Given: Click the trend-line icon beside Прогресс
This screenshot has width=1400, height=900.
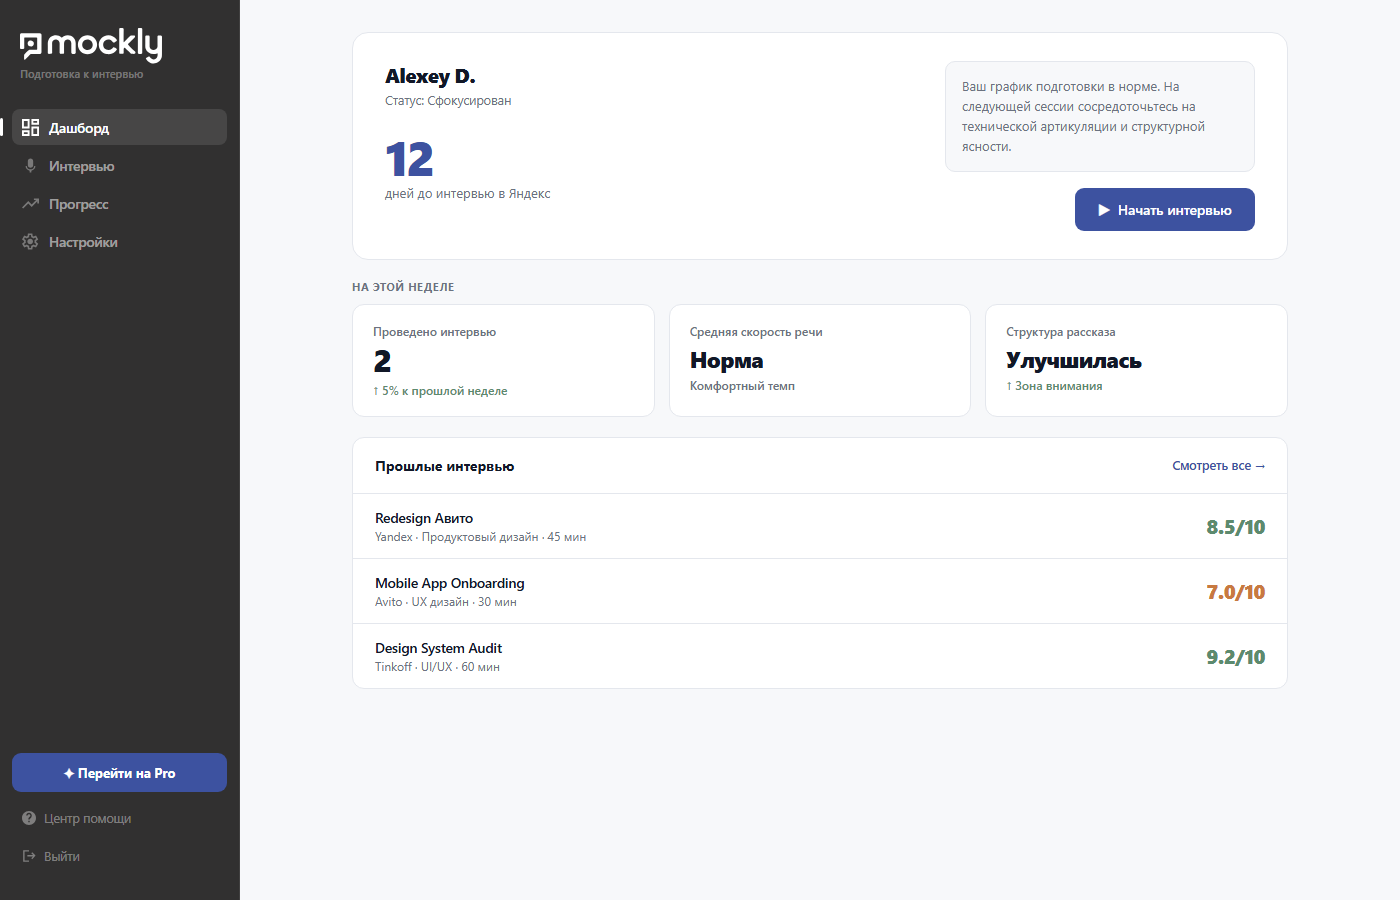Looking at the screenshot, I should pos(30,204).
